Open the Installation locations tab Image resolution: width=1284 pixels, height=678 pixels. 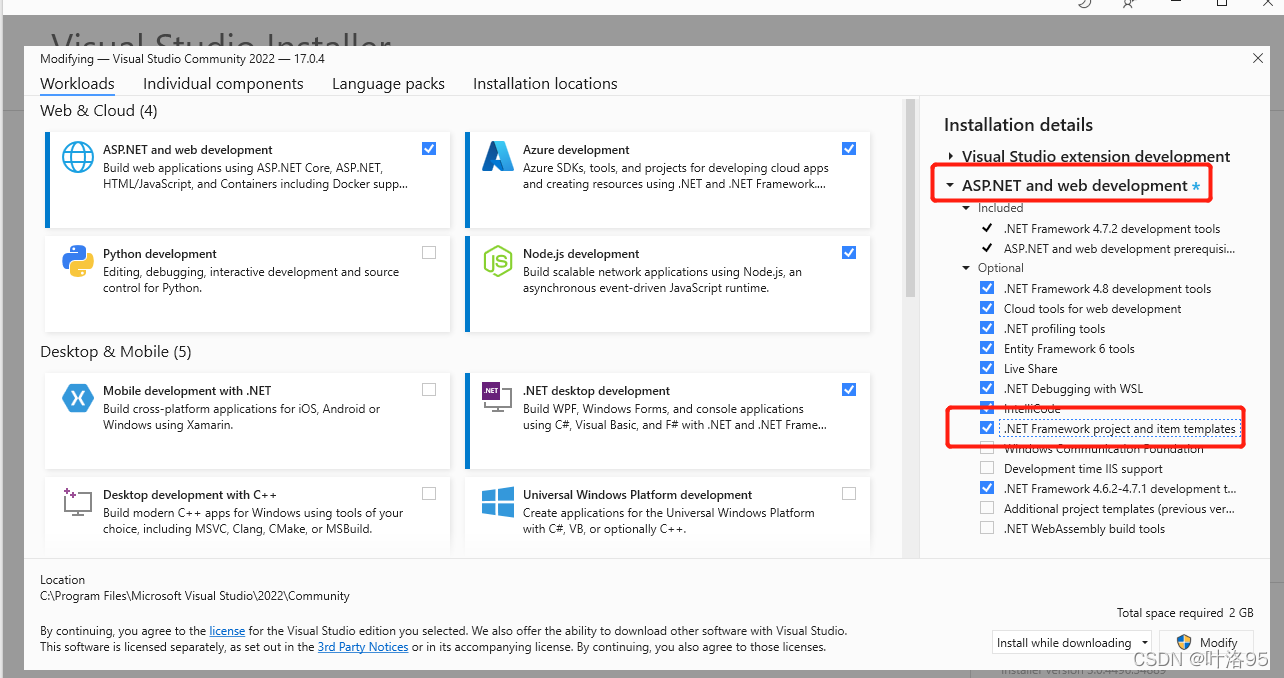545,84
